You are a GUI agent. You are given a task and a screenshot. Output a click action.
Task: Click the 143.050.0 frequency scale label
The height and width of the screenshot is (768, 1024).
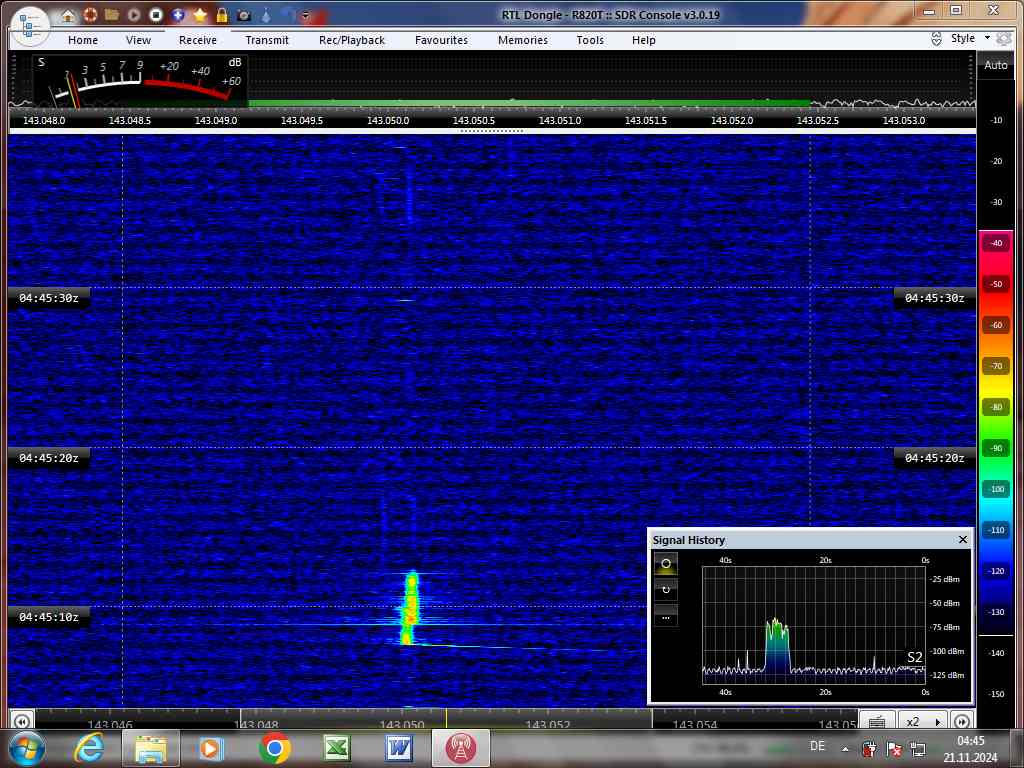pyautogui.click(x=388, y=121)
